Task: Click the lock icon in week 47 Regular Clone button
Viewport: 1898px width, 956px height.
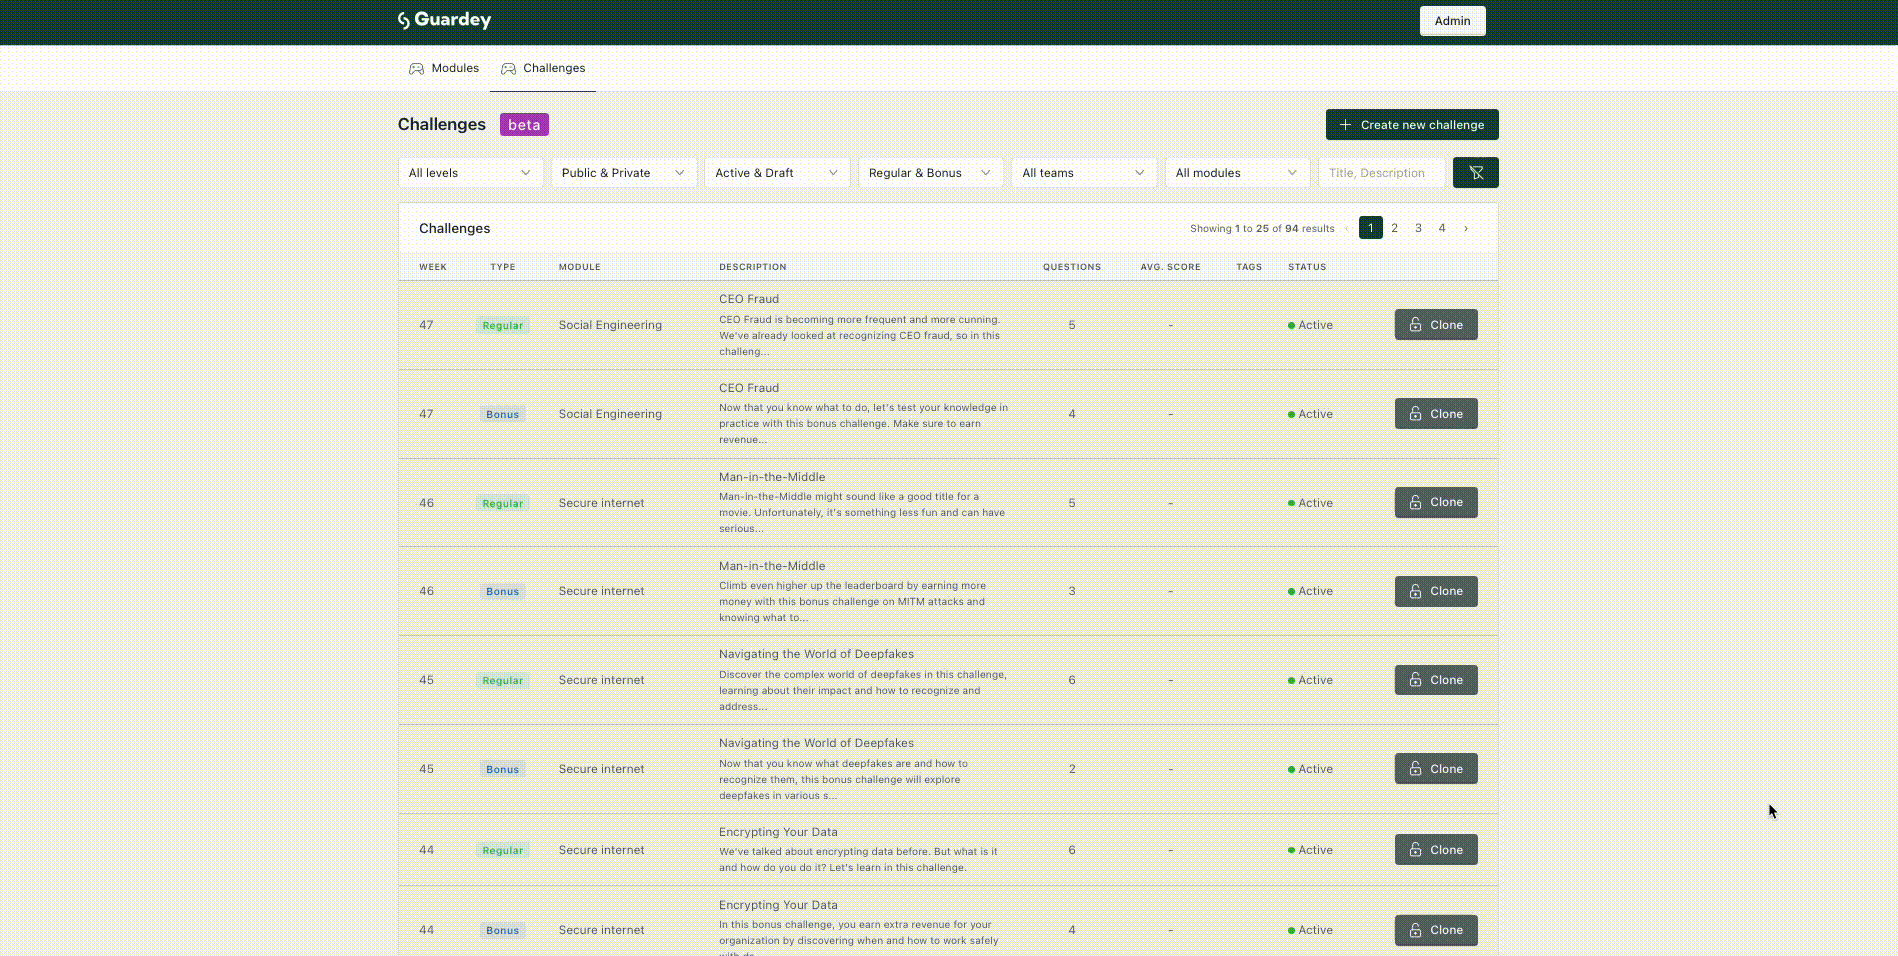Action: tap(1415, 325)
